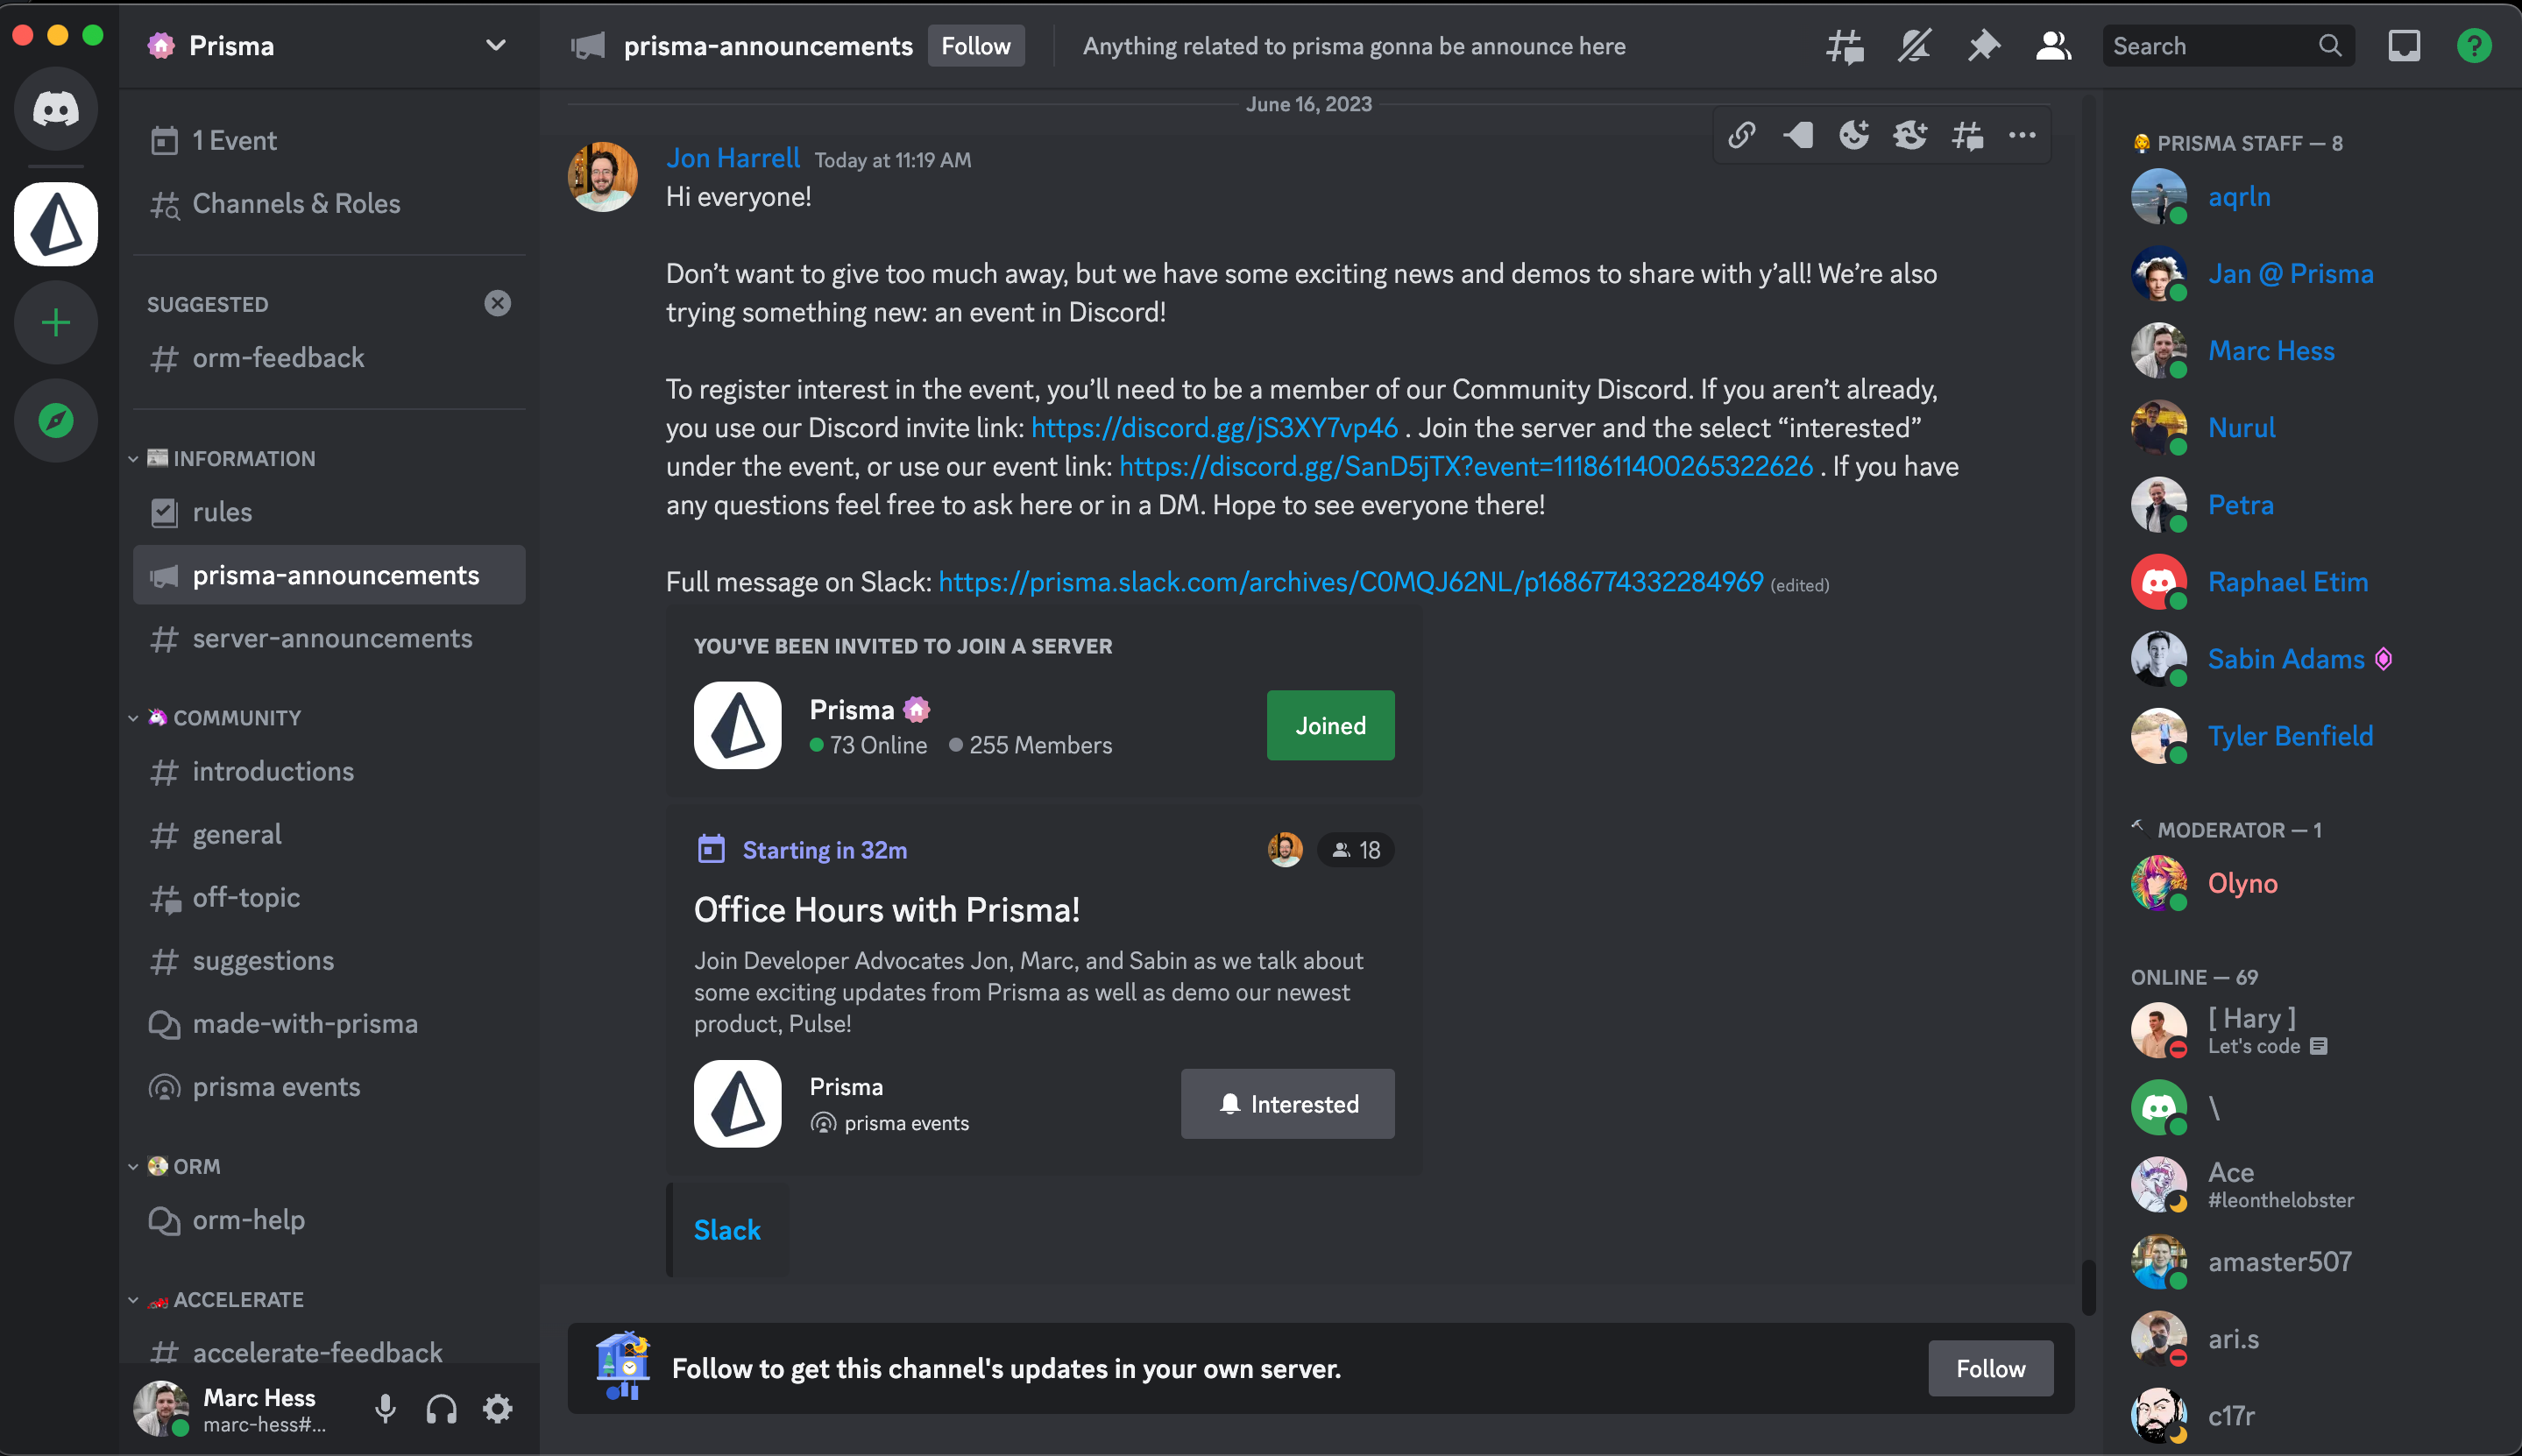Toggle the member list visibility
The height and width of the screenshot is (1456, 2522).
[x=2053, y=46]
